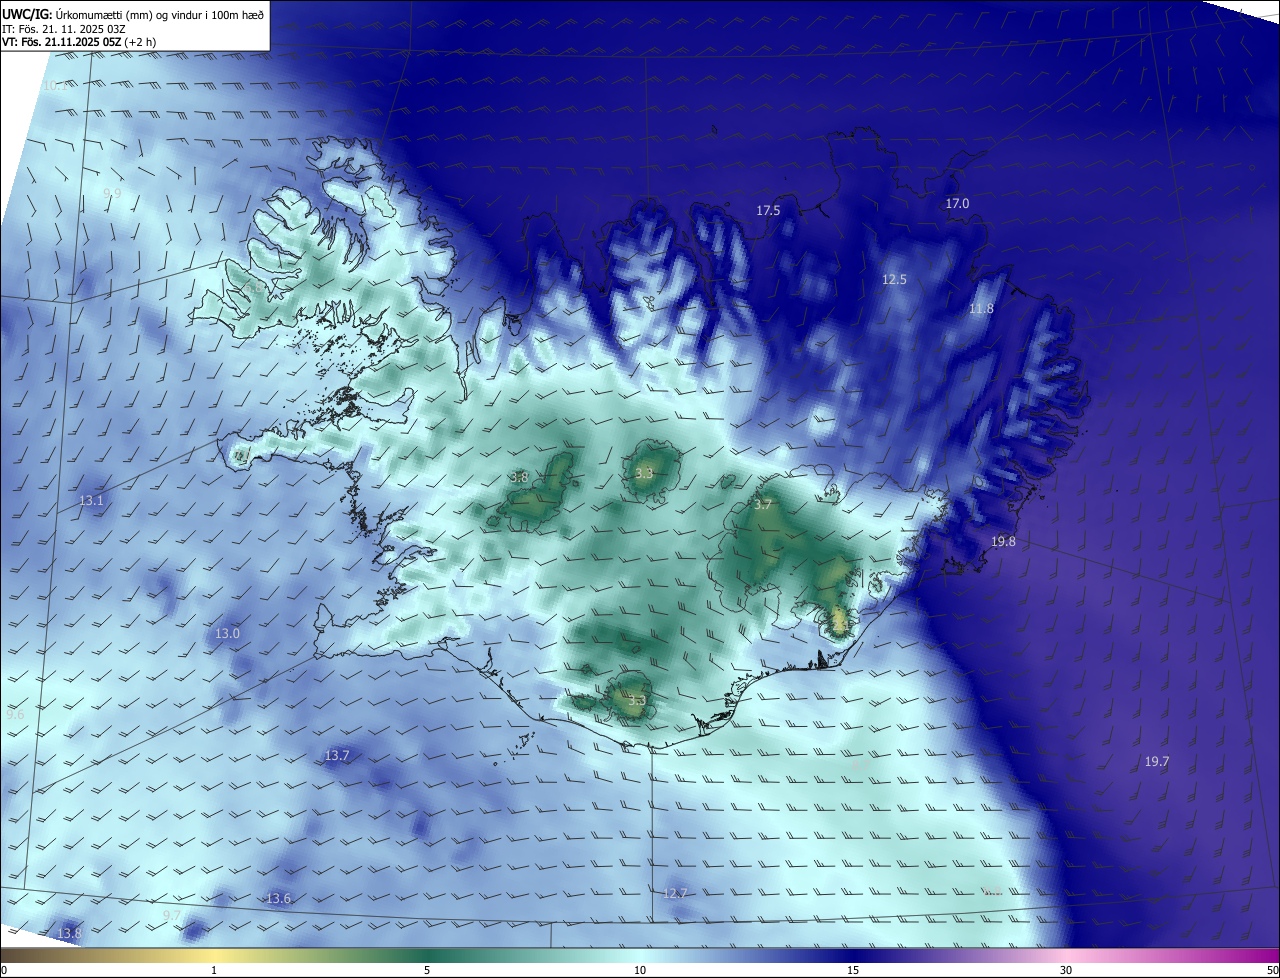Click the 11.8 value label on the map
Screen dimensions: 1280x978
[x=981, y=309]
